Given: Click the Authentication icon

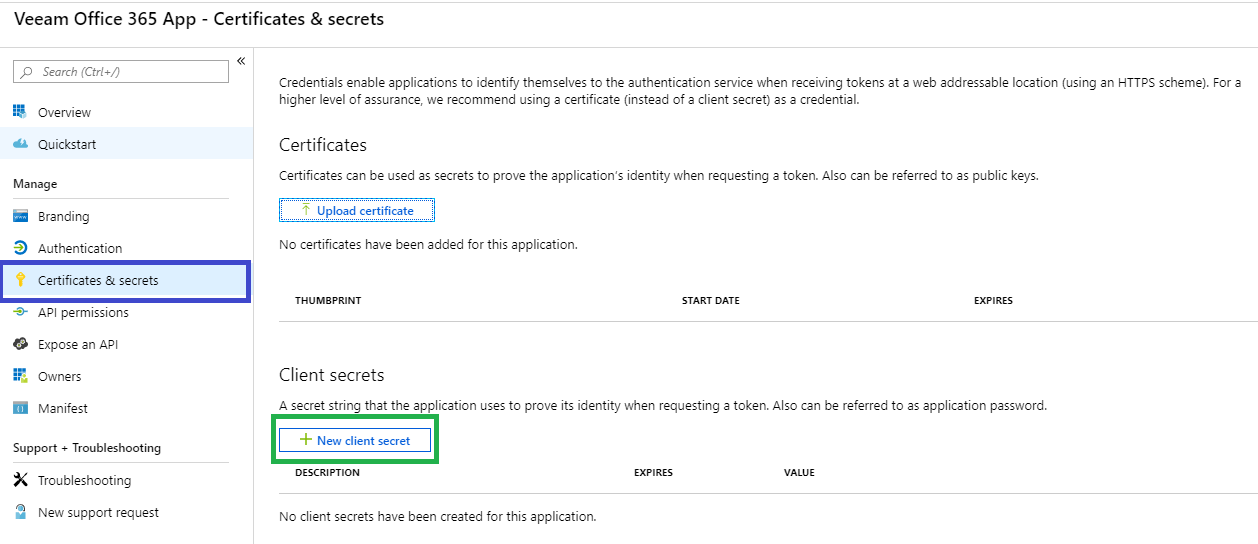Looking at the screenshot, I should point(20,248).
